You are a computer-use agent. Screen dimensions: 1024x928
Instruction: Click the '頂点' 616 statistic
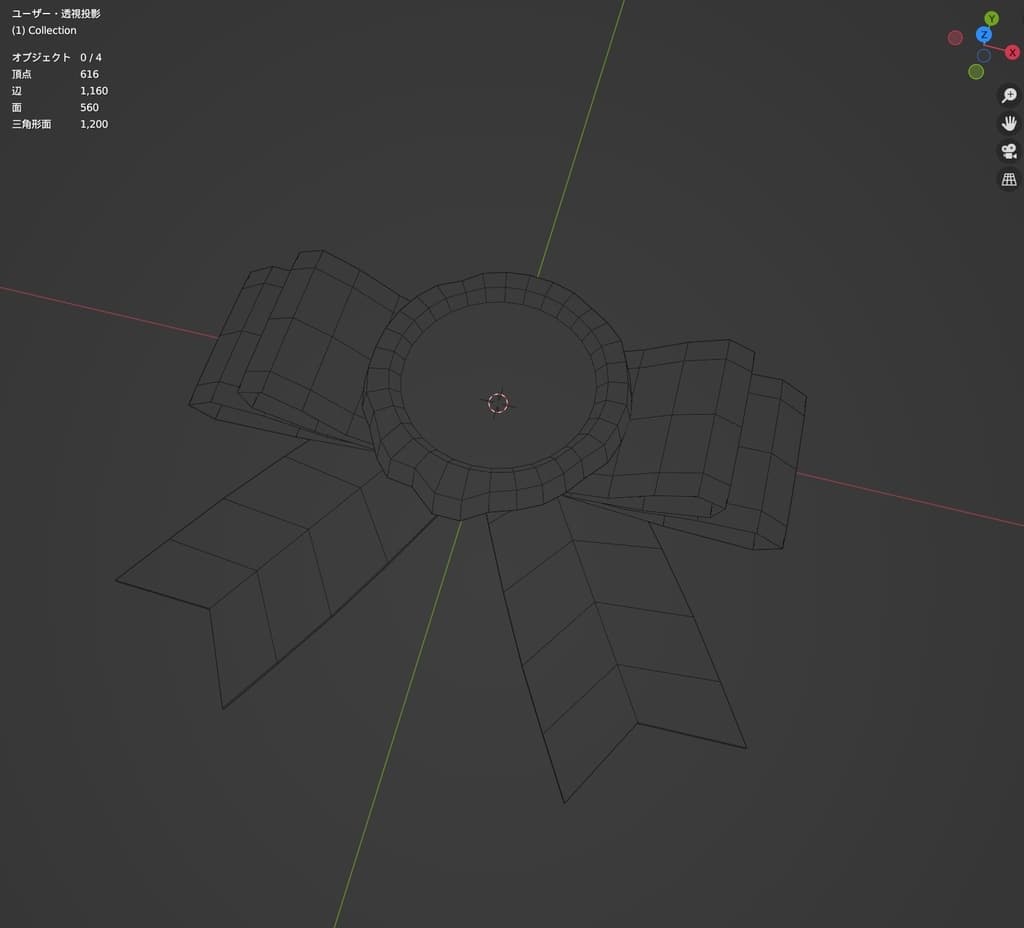point(56,74)
